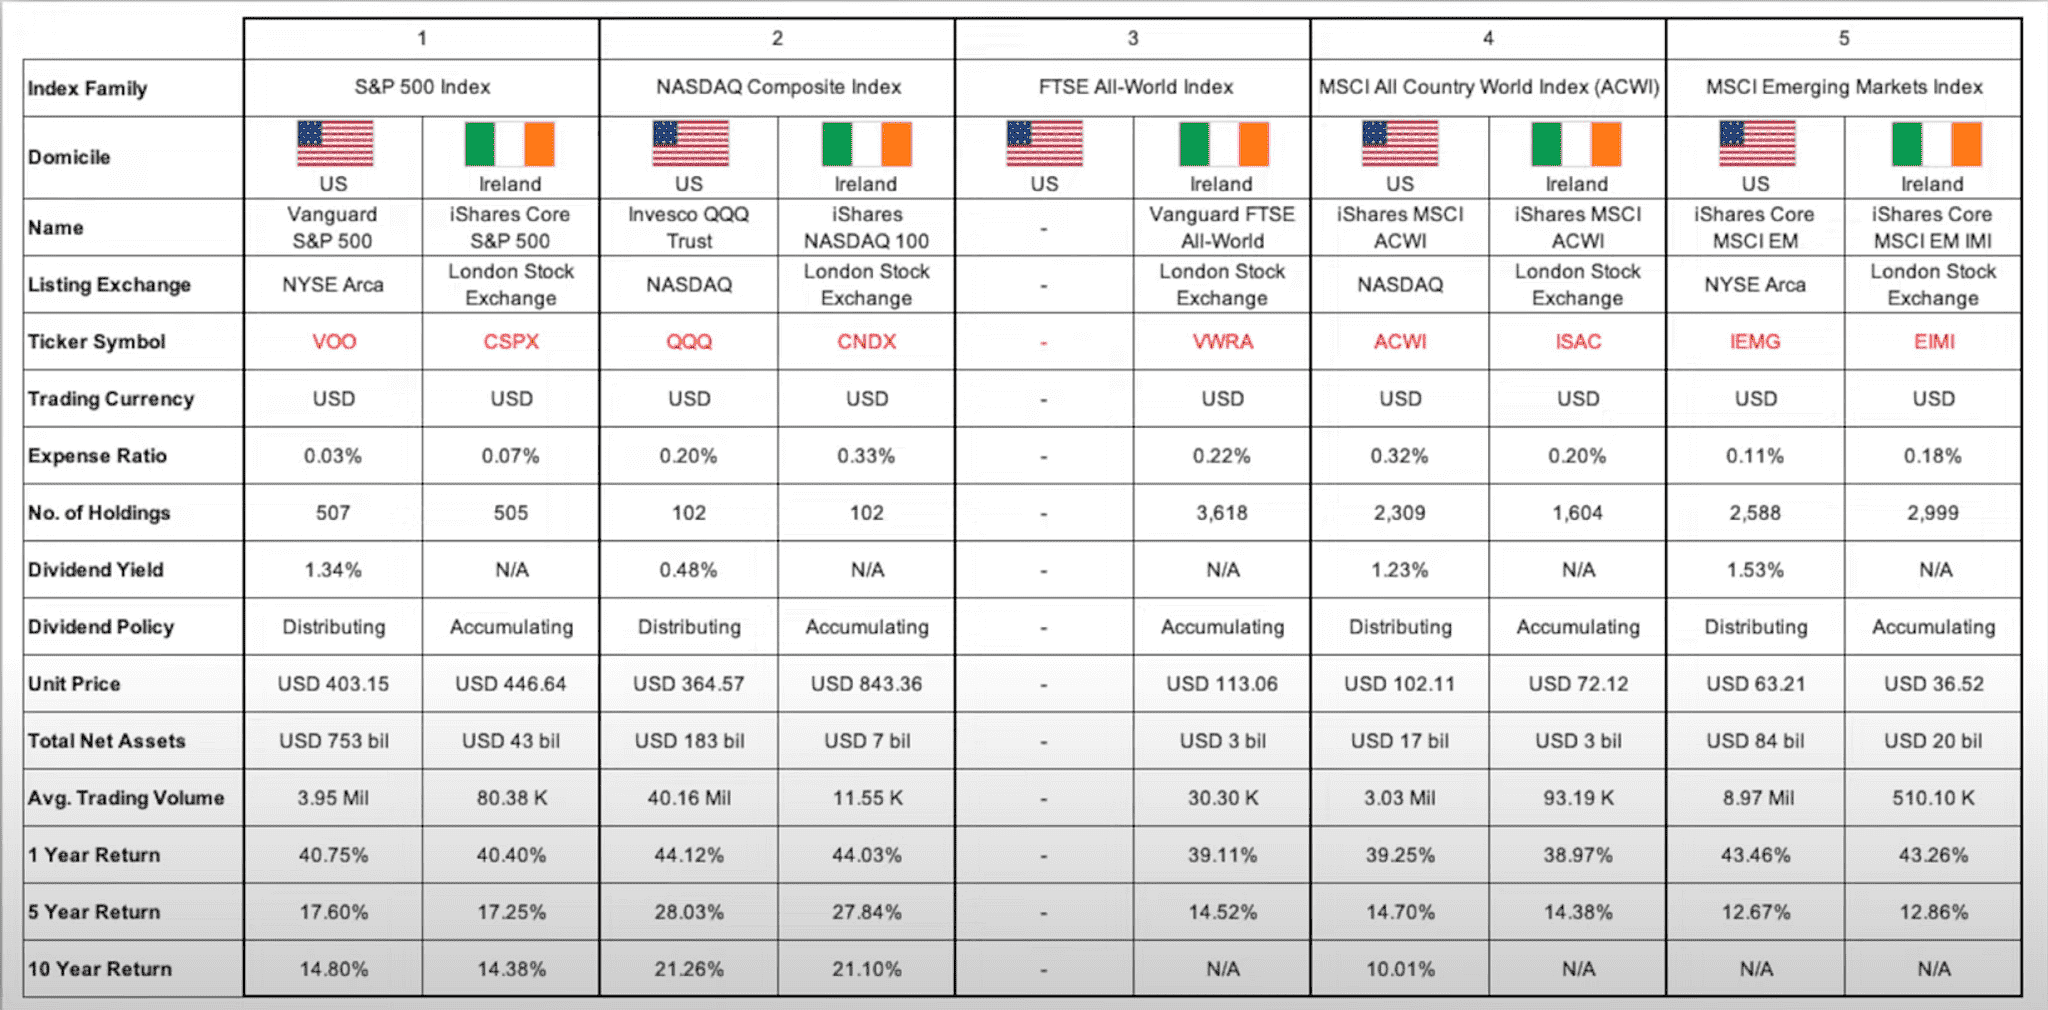Click the column header numbered 3

click(1133, 38)
